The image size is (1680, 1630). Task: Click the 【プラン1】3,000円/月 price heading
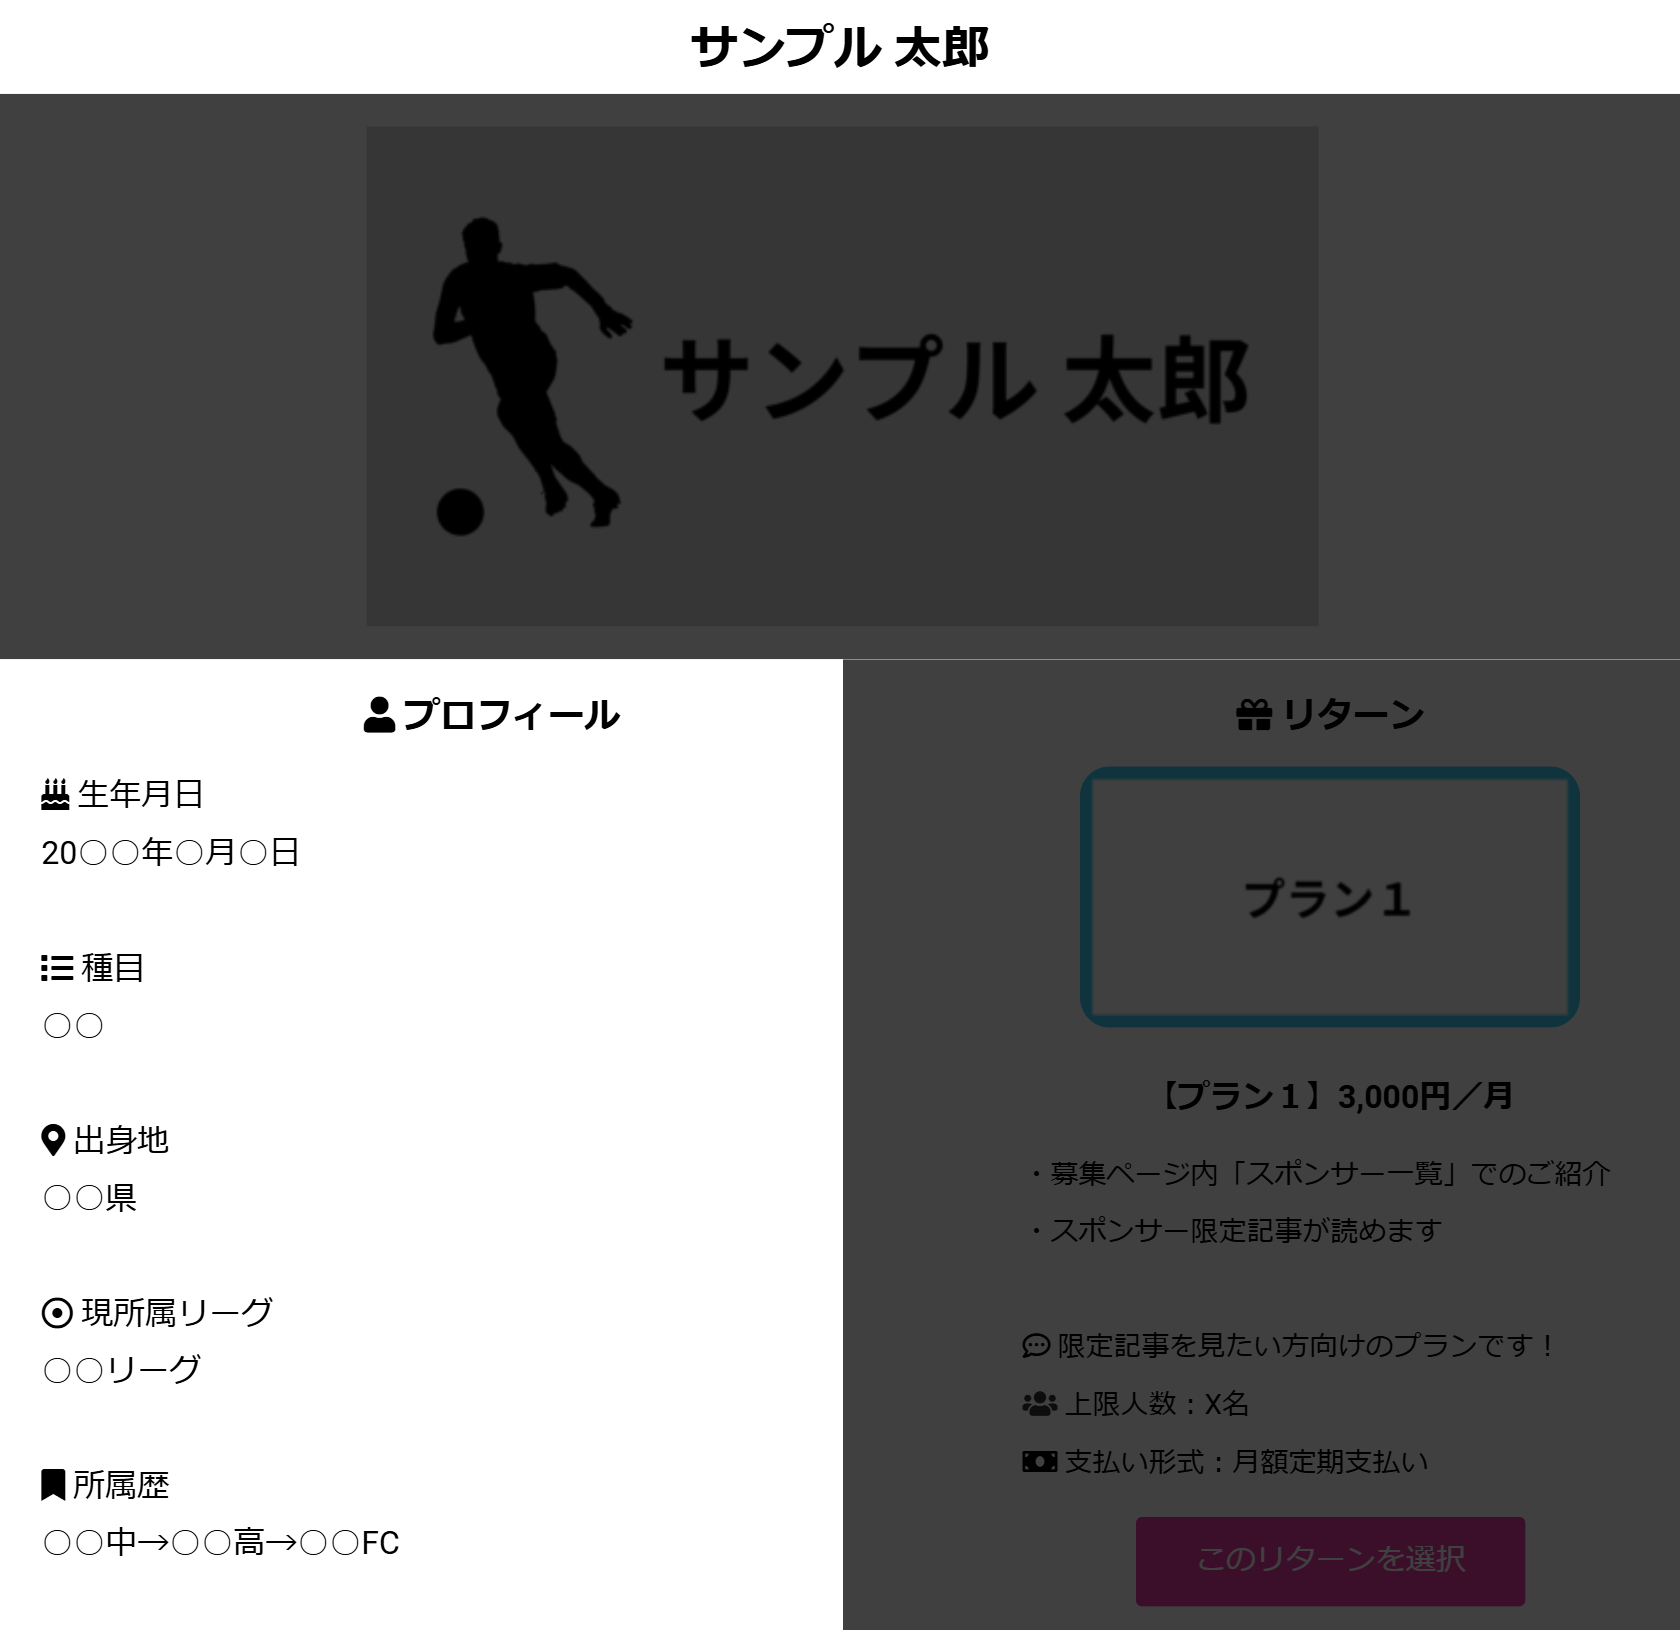[1335, 1096]
